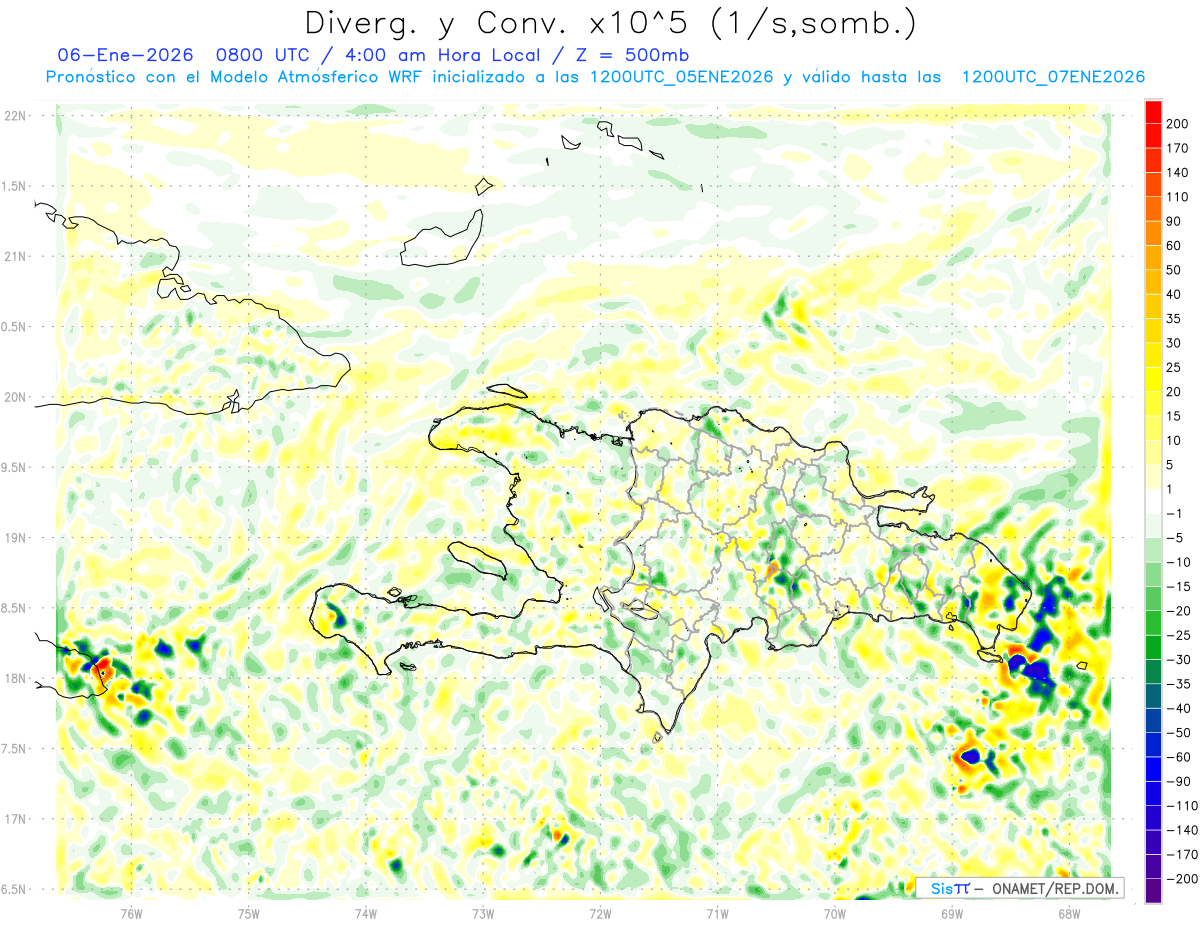
Task: Click the '69W' longitude label
Action: [x=952, y=913]
